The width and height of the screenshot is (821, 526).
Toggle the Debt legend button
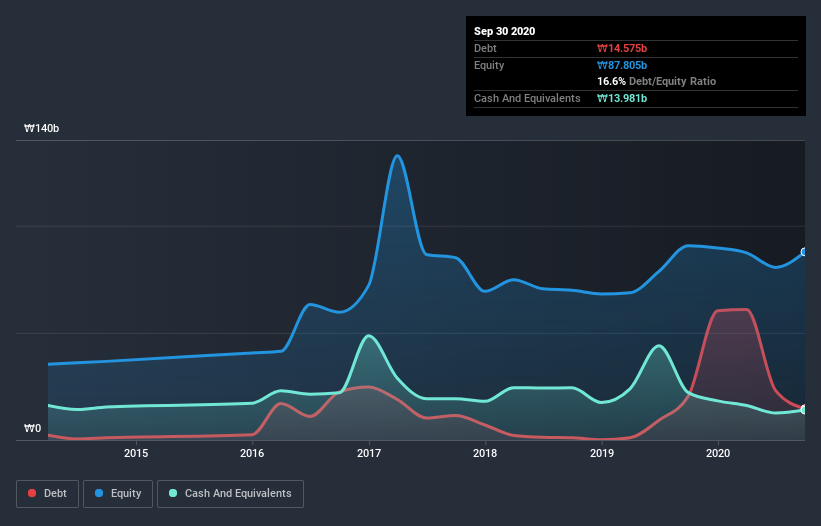[x=47, y=494]
